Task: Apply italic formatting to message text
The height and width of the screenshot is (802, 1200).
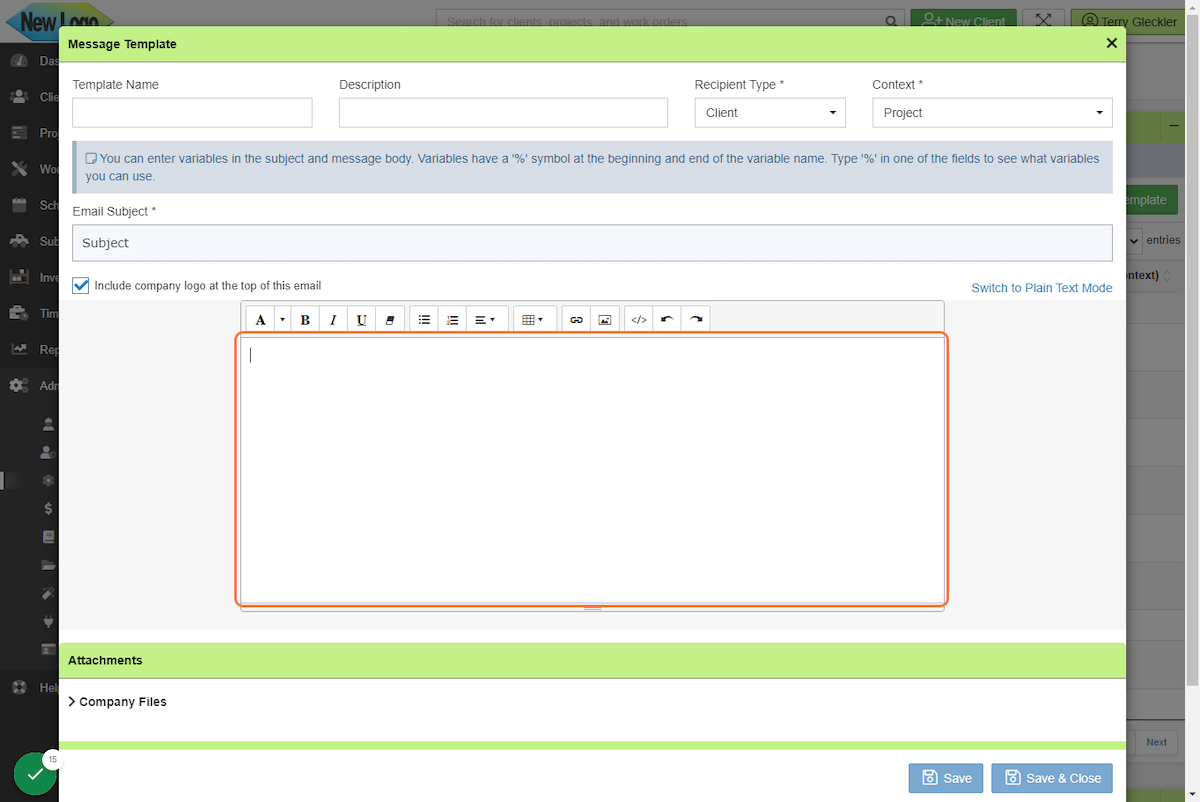Action: click(x=332, y=319)
